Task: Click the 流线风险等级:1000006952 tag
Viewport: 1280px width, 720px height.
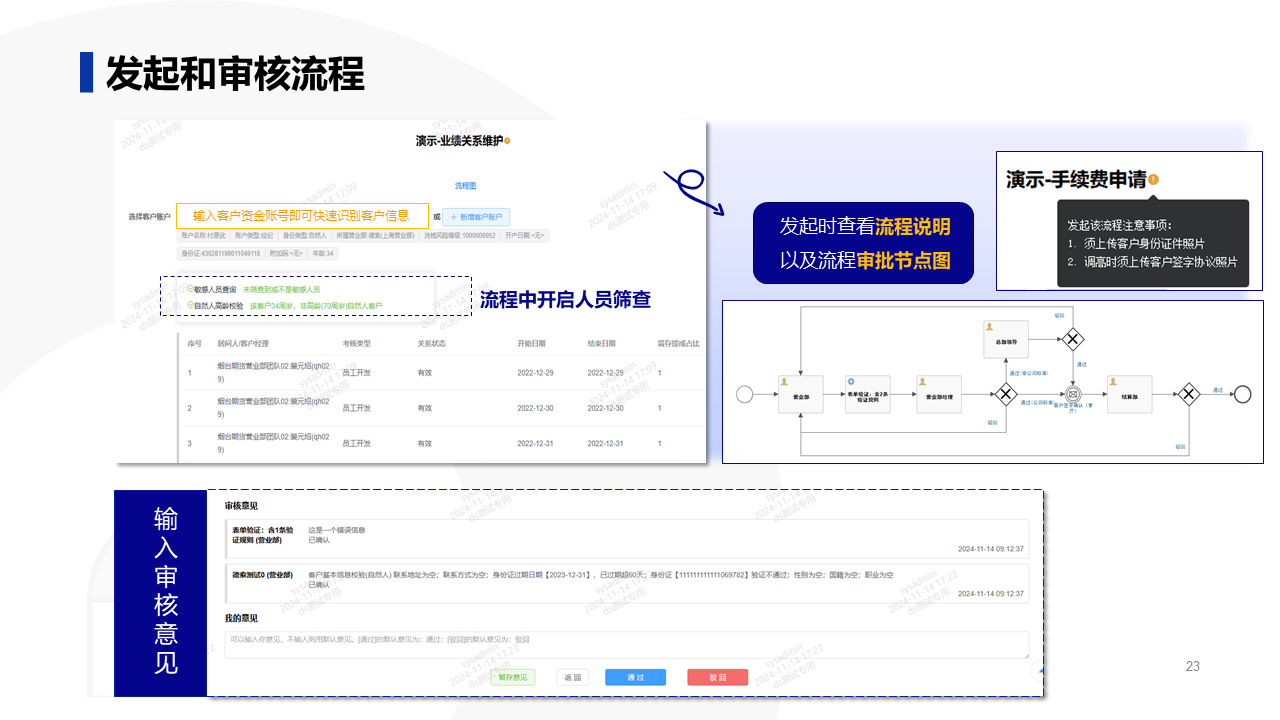Action: [460, 236]
